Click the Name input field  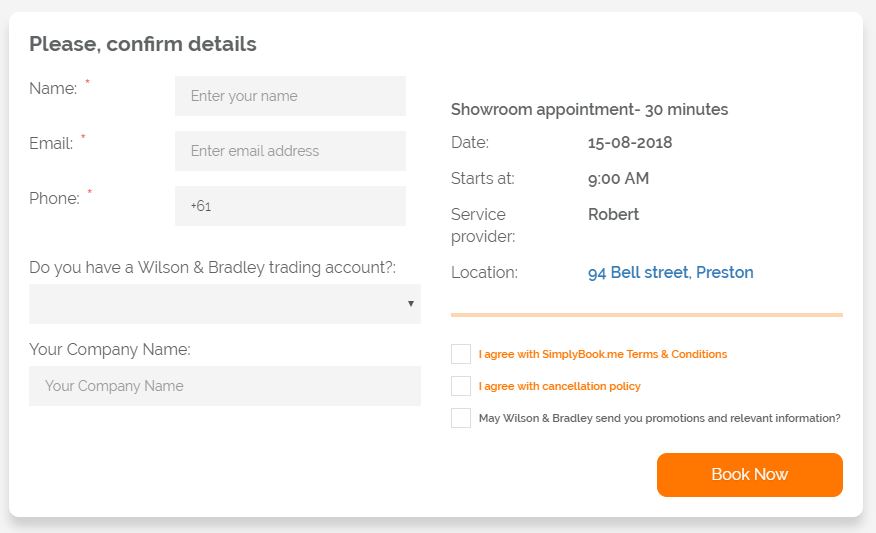pyautogui.click(x=290, y=96)
